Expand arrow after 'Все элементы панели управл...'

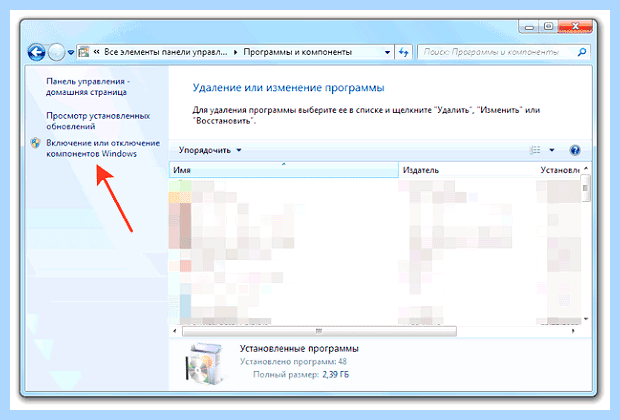coord(235,52)
